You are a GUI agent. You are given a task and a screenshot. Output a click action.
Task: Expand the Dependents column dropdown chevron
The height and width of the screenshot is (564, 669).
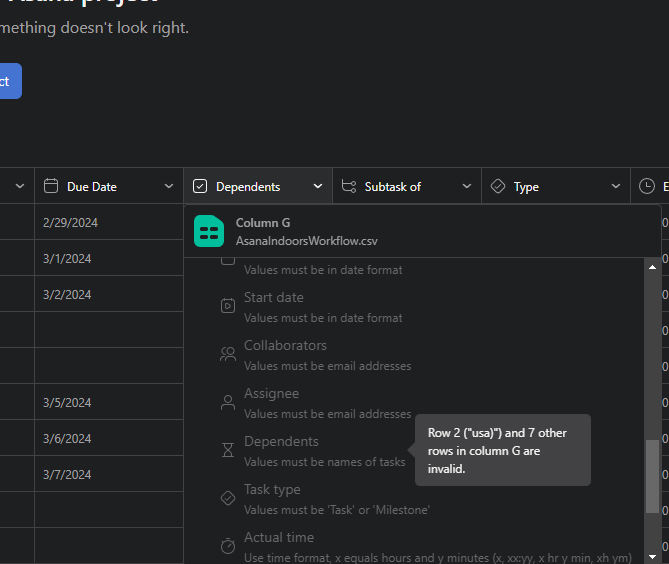(317, 186)
